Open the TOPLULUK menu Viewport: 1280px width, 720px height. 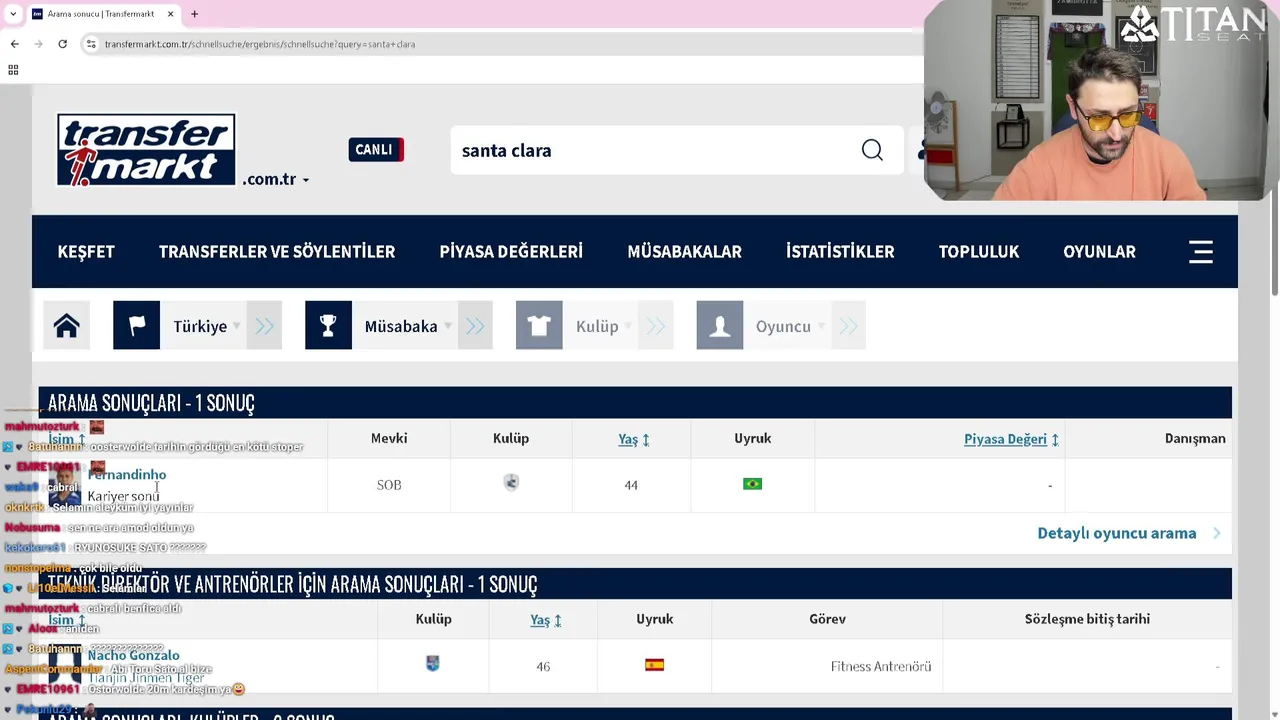[979, 252]
